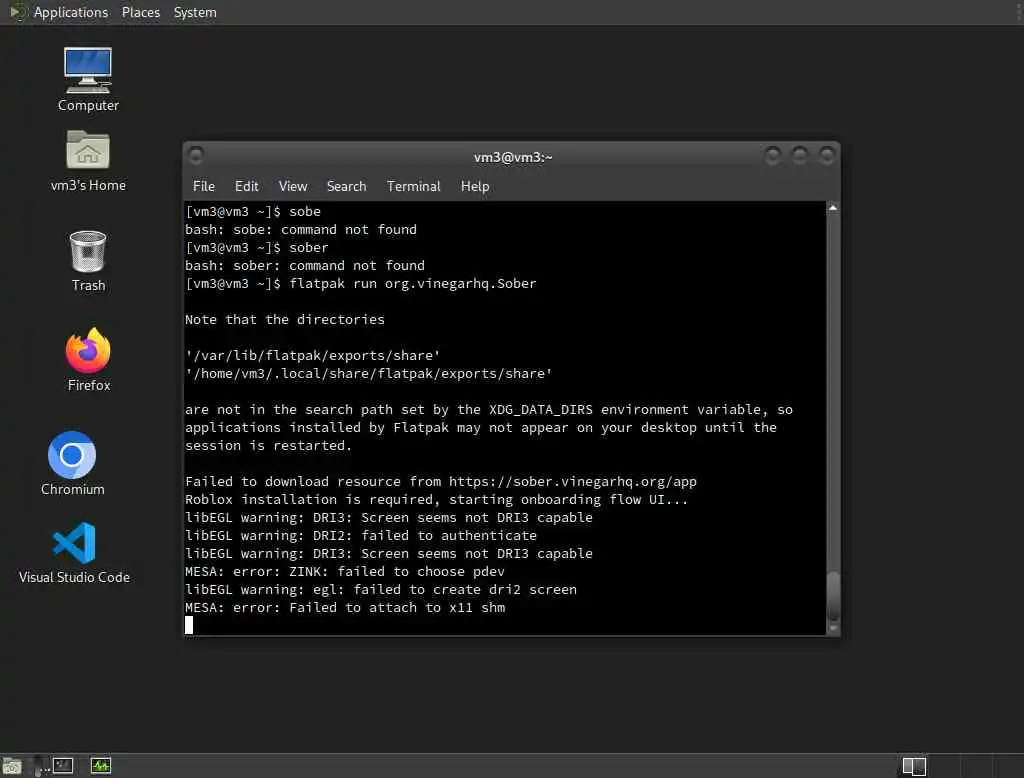1024x778 pixels.
Task: Click the terminal cursor block on last line
Action: click(189, 625)
